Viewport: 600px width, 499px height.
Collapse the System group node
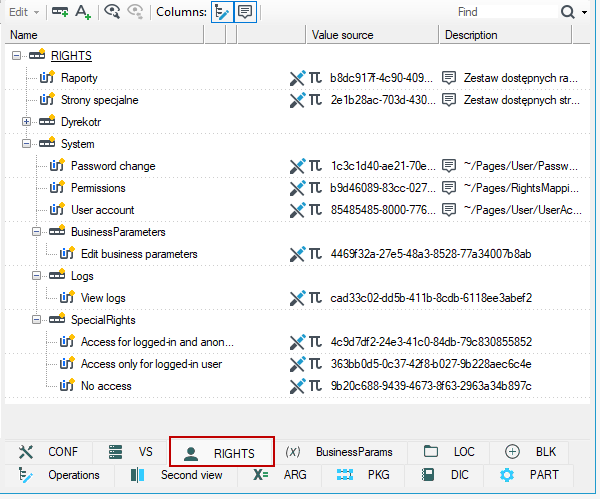26,144
